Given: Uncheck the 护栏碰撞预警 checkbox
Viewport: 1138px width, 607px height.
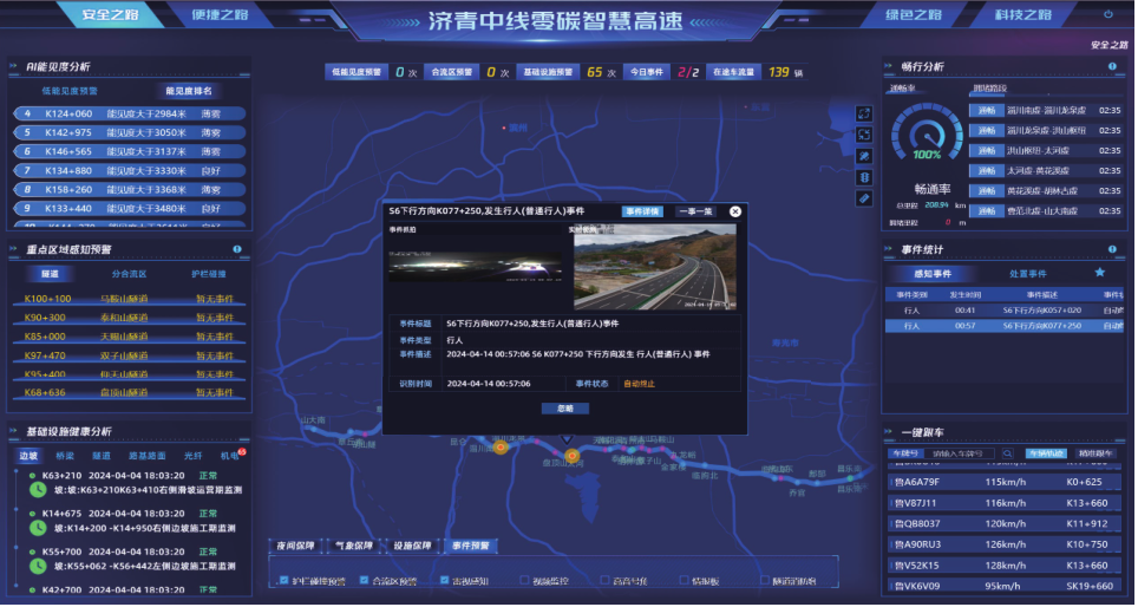Looking at the screenshot, I should coord(284,580).
